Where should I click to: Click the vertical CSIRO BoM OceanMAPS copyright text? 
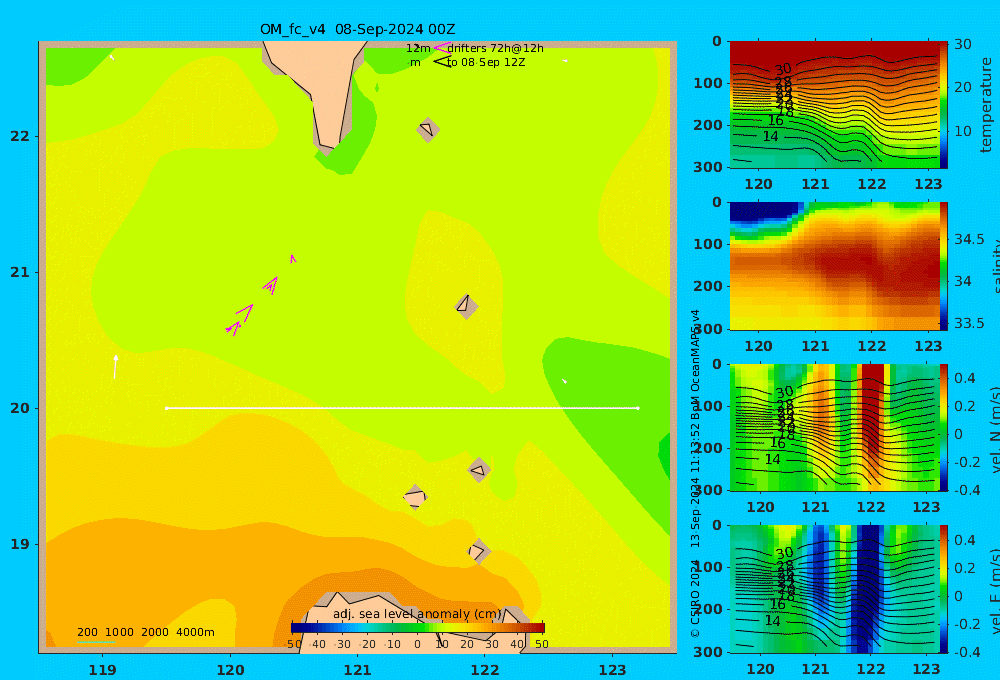coord(695,473)
